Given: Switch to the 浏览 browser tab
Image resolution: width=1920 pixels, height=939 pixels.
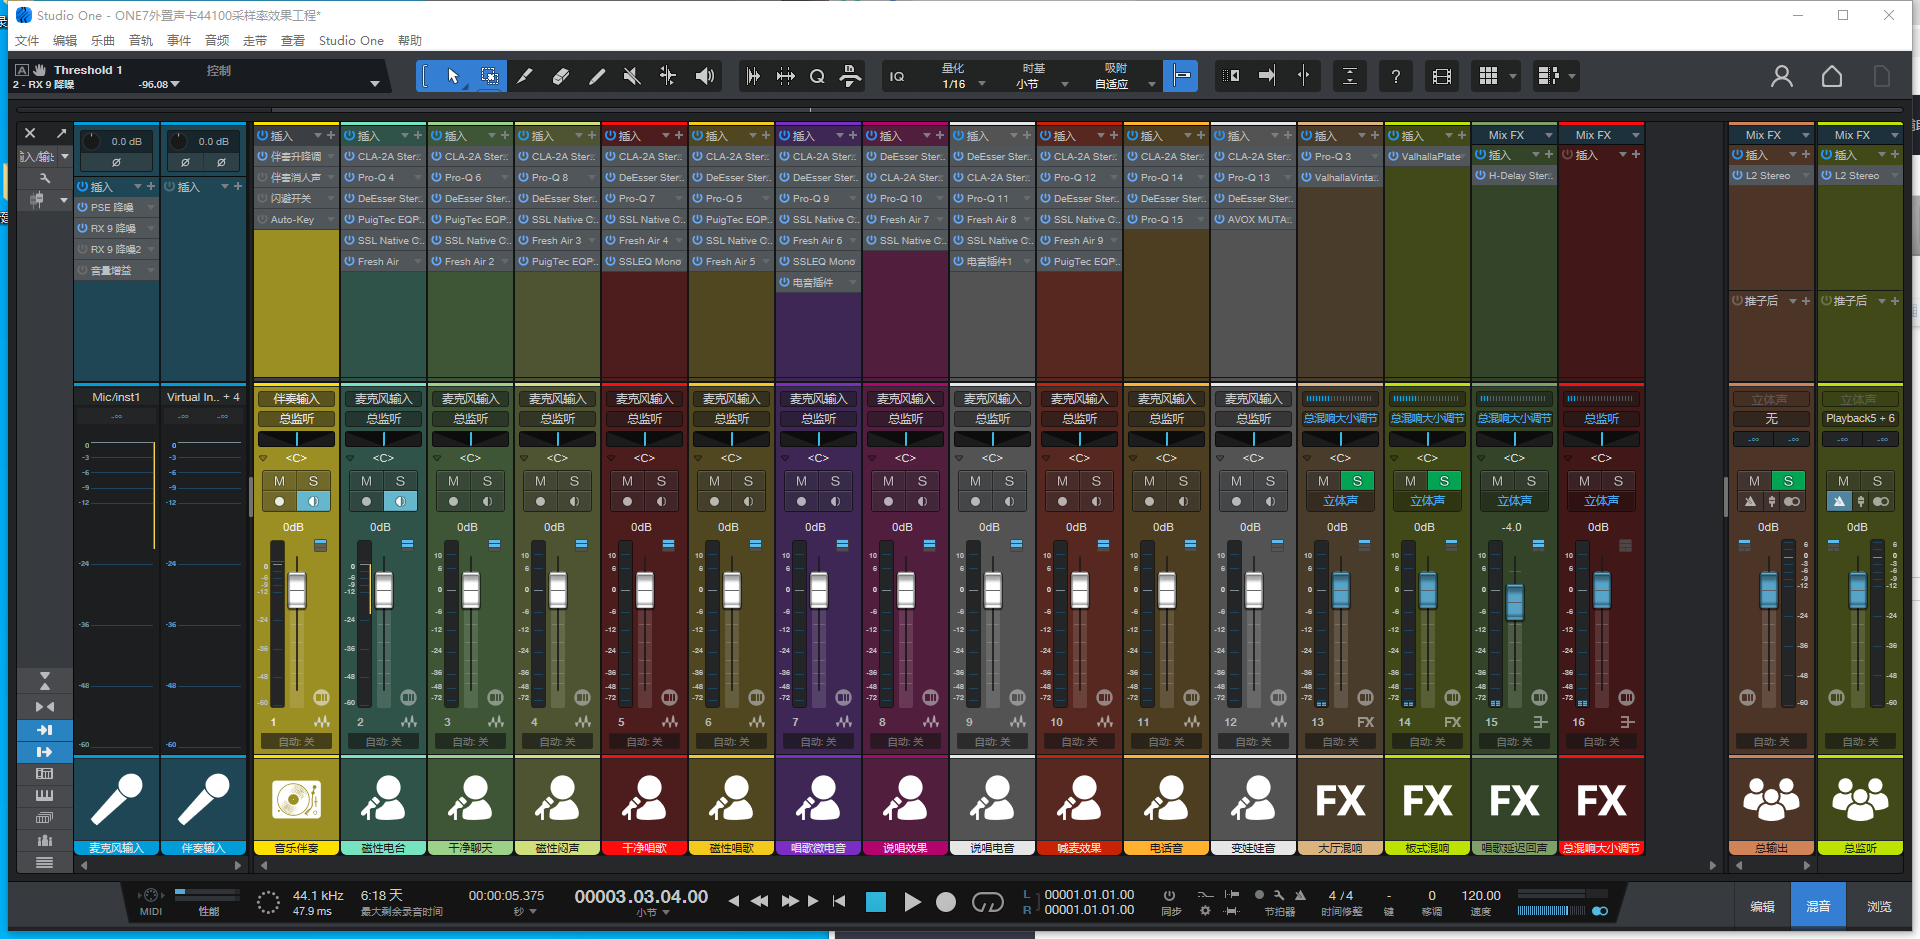Looking at the screenshot, I should 1879,906.
